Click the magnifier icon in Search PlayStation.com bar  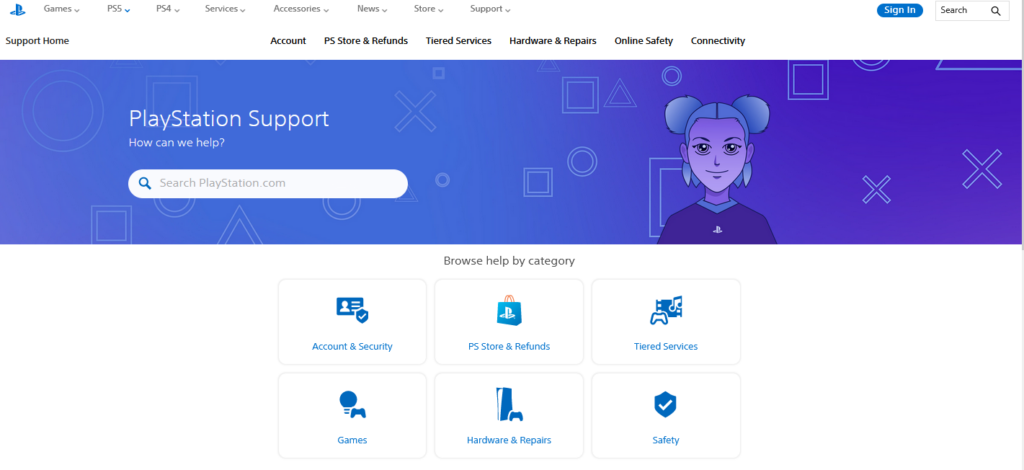click(145, 183)
